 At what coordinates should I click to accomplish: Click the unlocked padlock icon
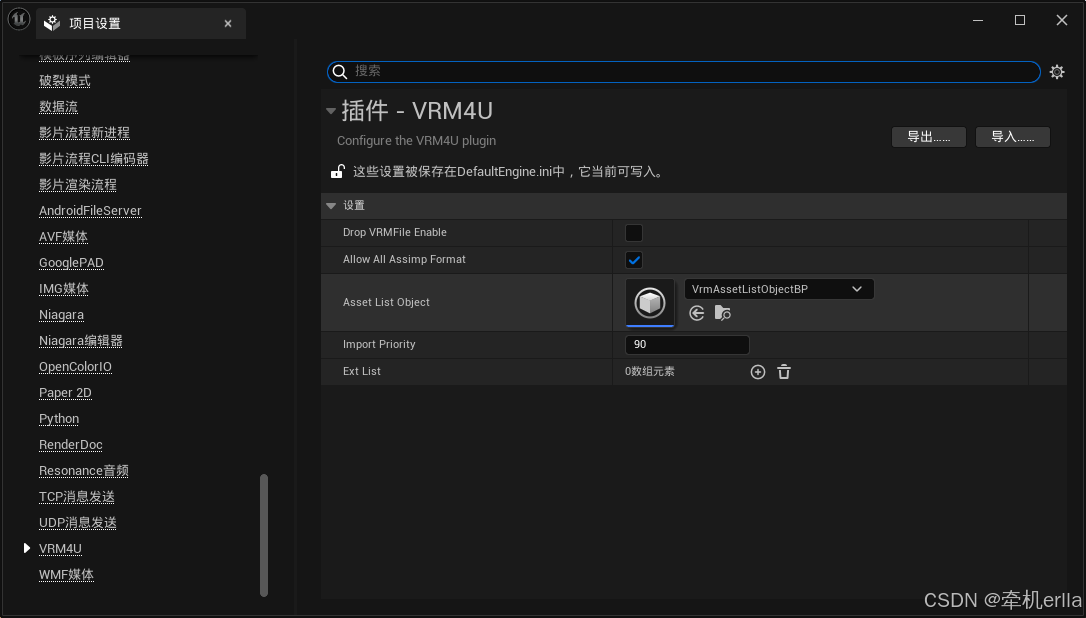click(337, 171)
